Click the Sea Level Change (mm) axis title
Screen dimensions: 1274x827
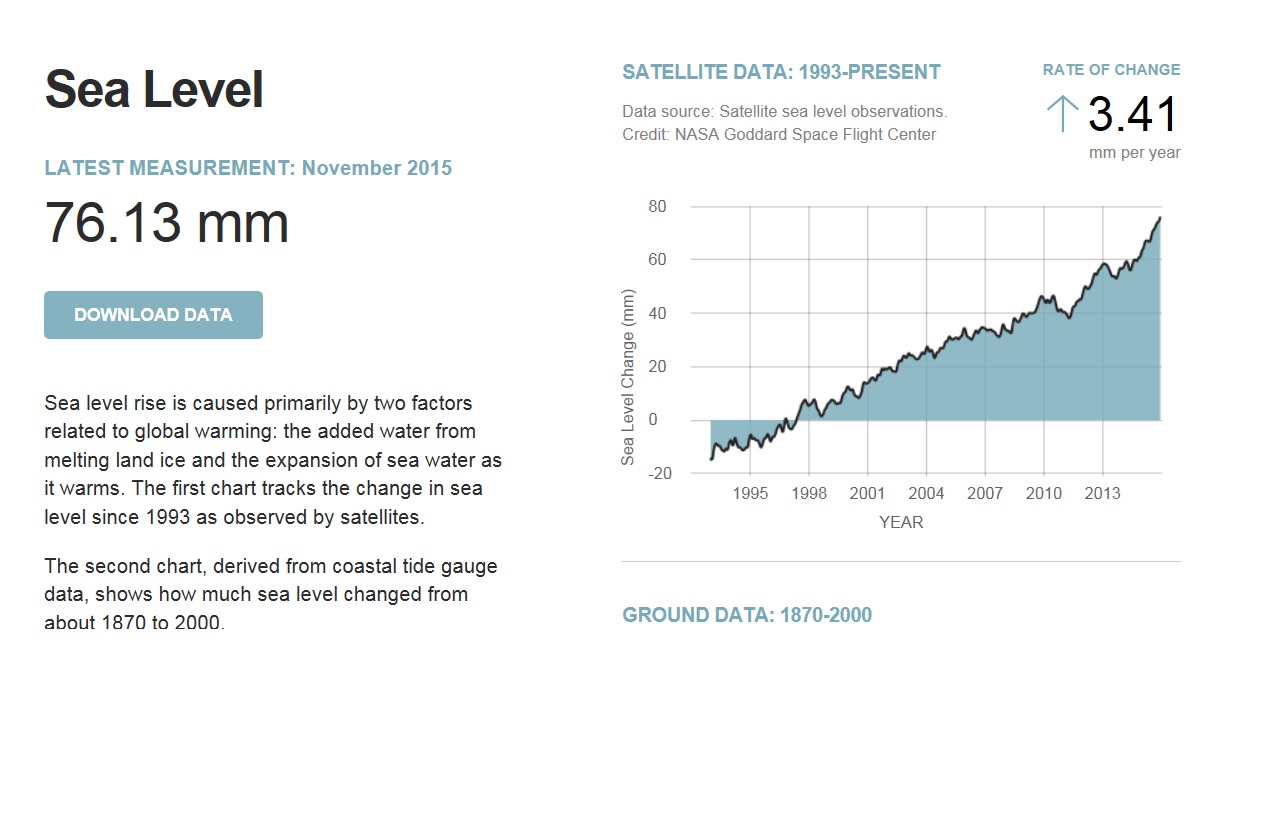[x=628, y=377]
